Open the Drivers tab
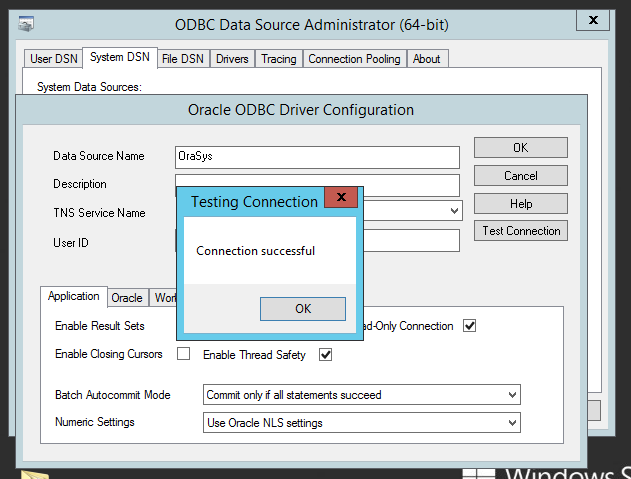This screenshot has height=479, width=631. point(232,59)
